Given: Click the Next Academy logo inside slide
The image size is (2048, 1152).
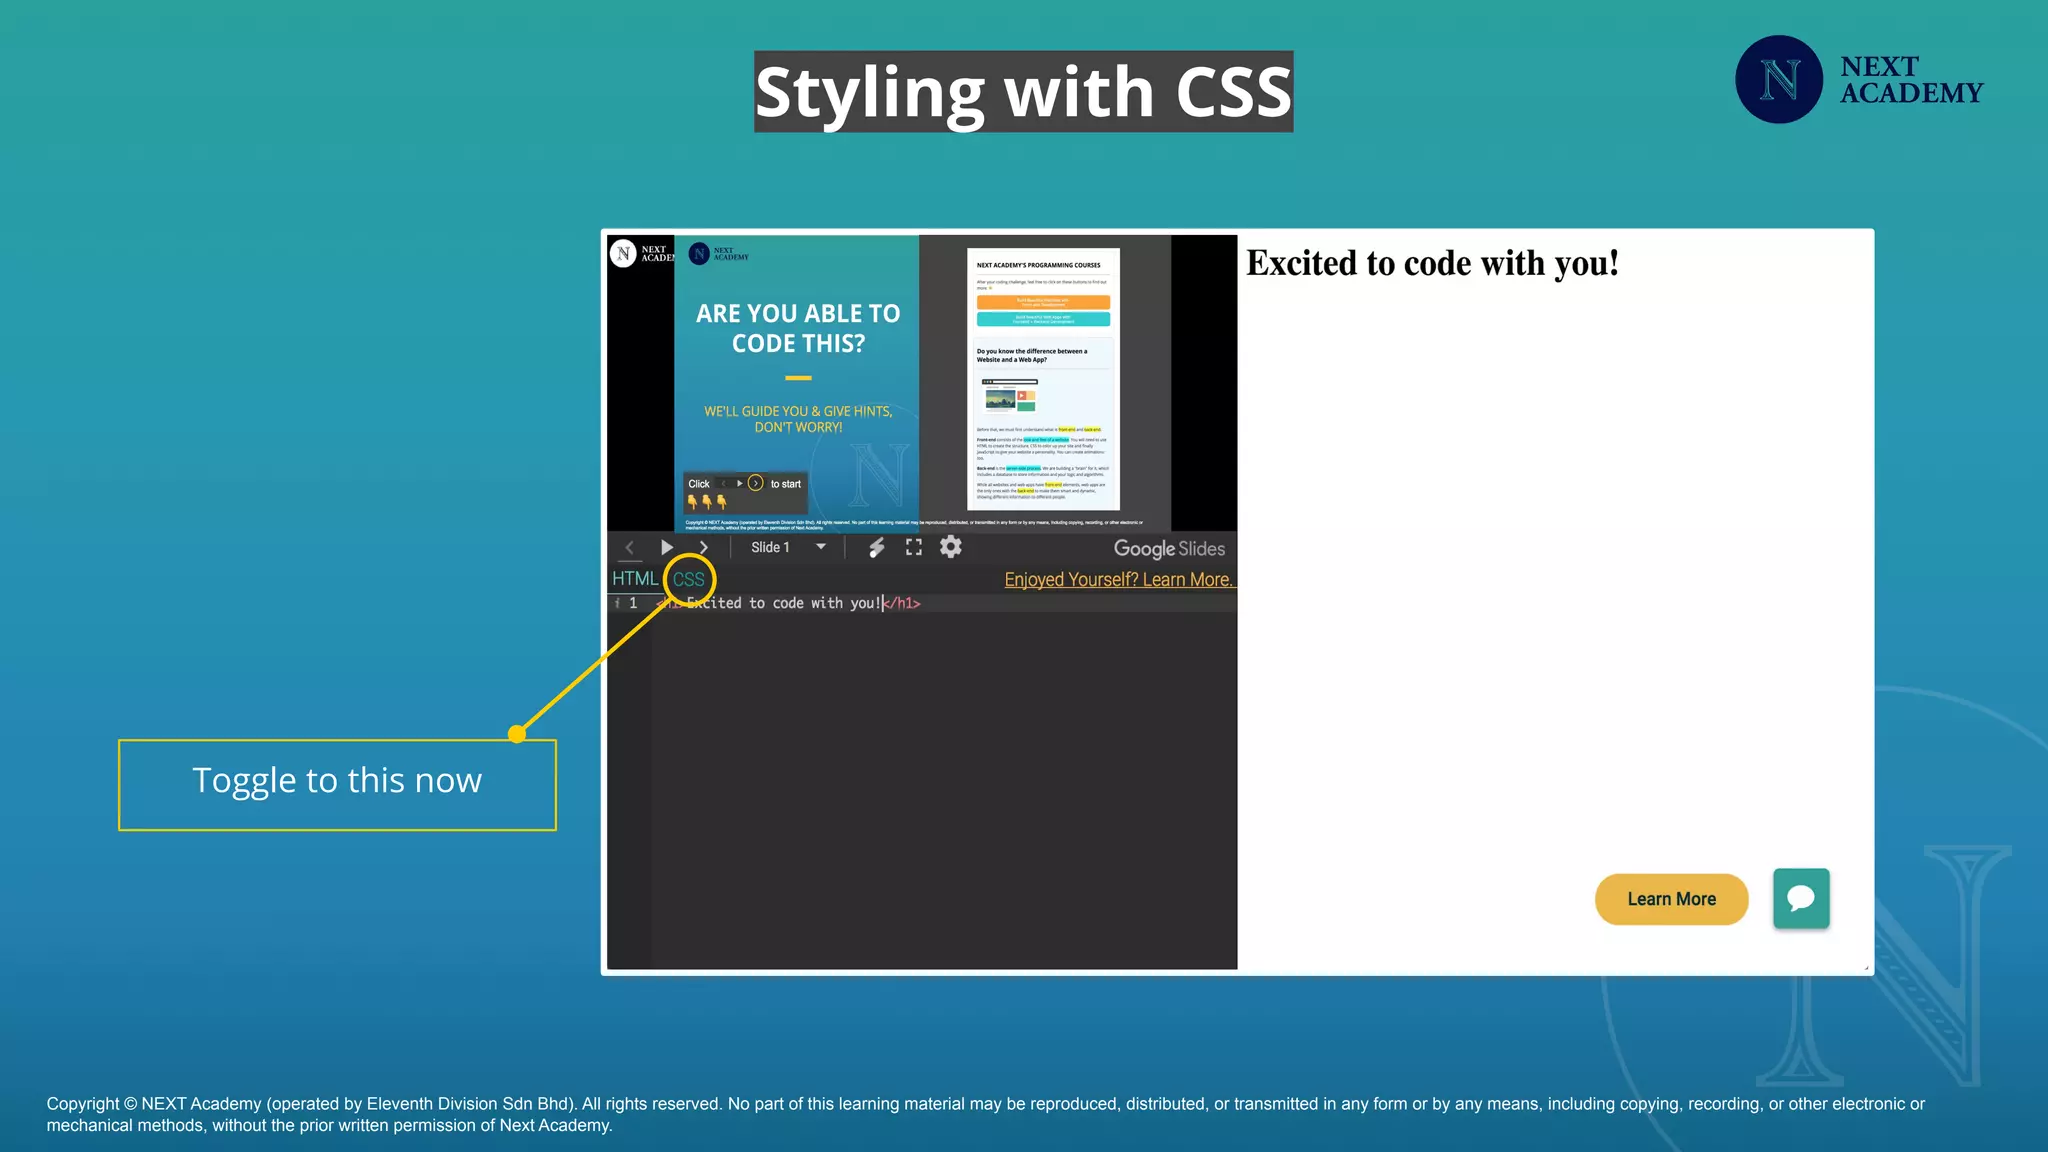Looking at the screenshot, I should (x=719, y=254).
